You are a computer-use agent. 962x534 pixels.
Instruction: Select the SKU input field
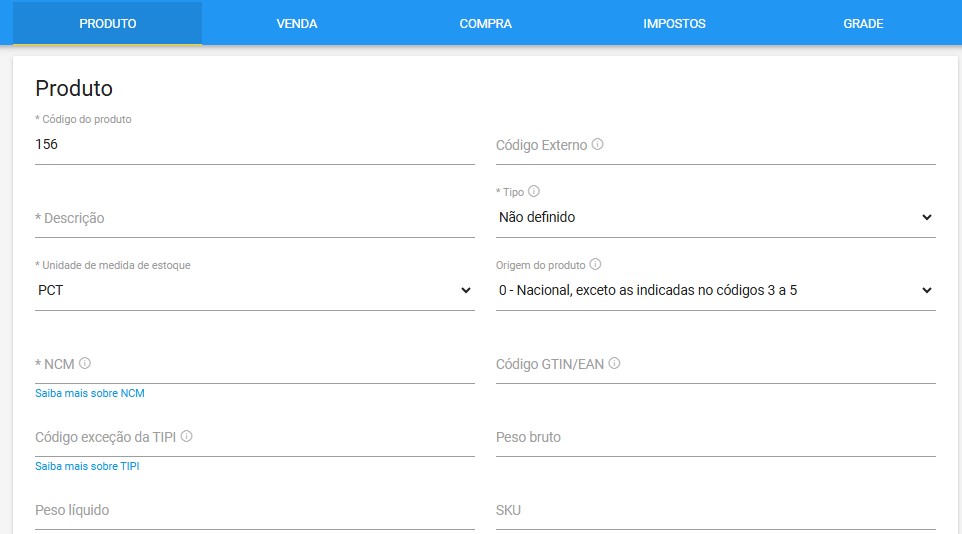pos(715,511)
